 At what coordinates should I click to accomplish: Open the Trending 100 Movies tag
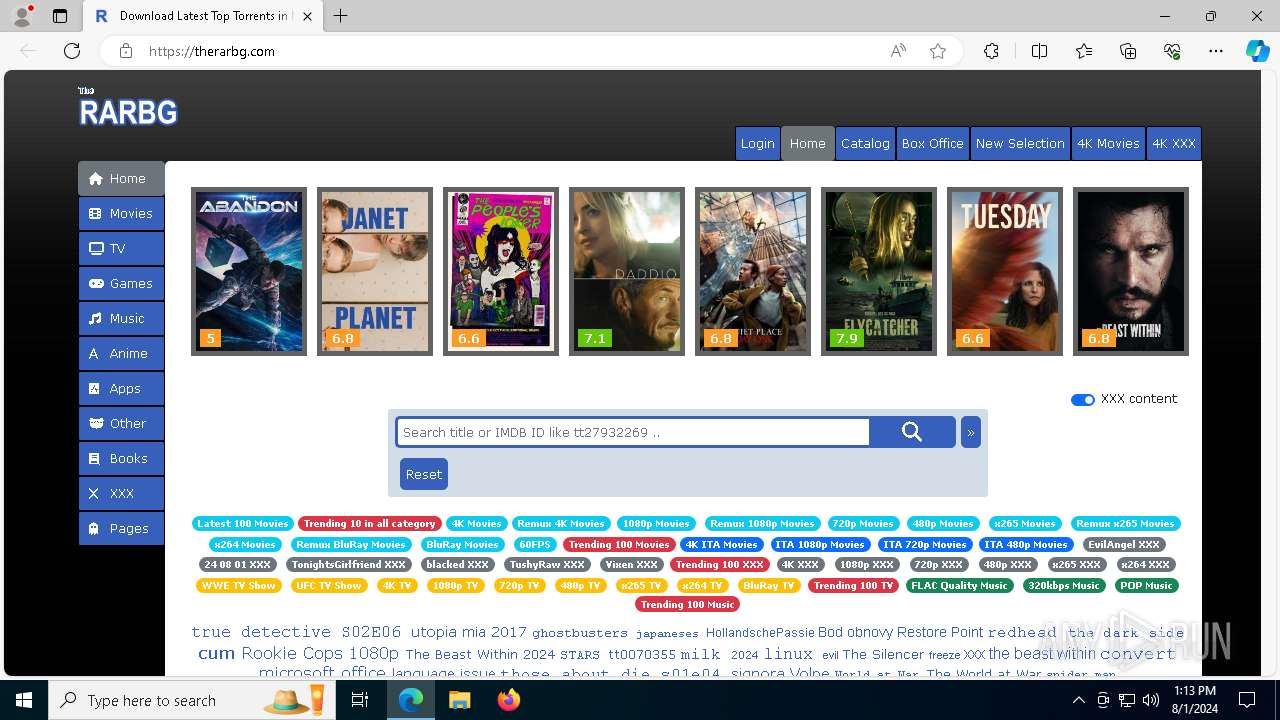[x=619, y=545]
